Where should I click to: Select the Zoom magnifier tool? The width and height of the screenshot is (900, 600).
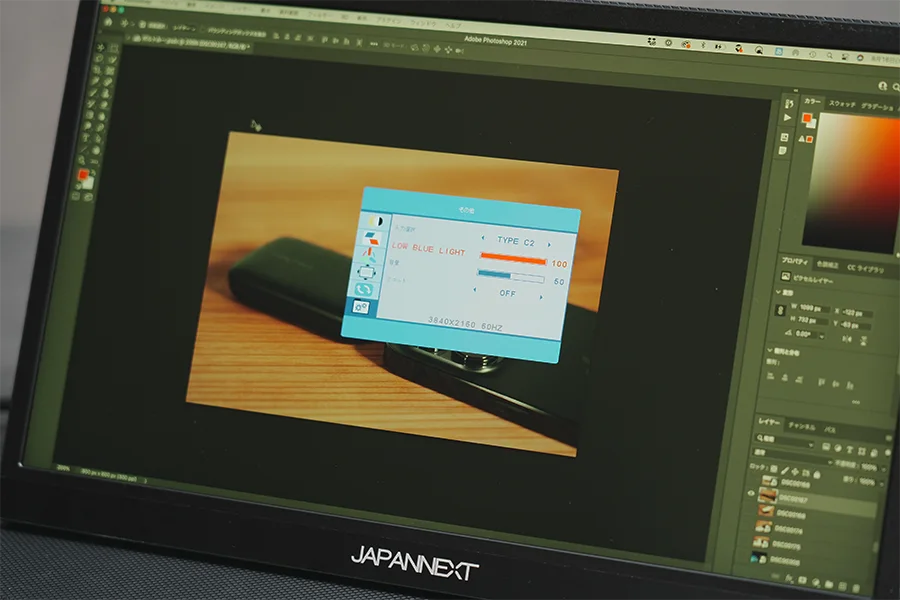[82, 161]
